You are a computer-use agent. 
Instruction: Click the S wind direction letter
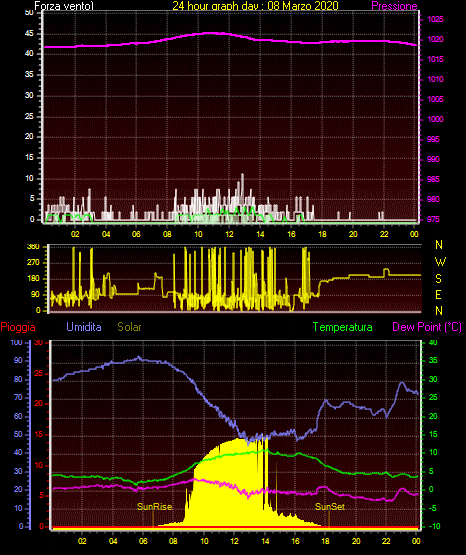[438, 279]
